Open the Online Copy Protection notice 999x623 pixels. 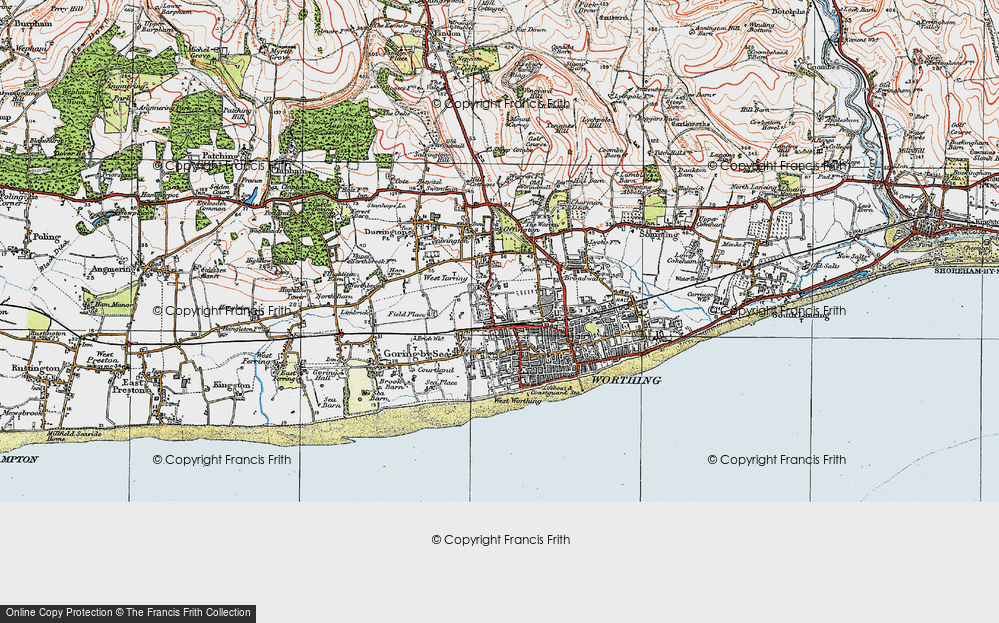[x=128, y=613]
